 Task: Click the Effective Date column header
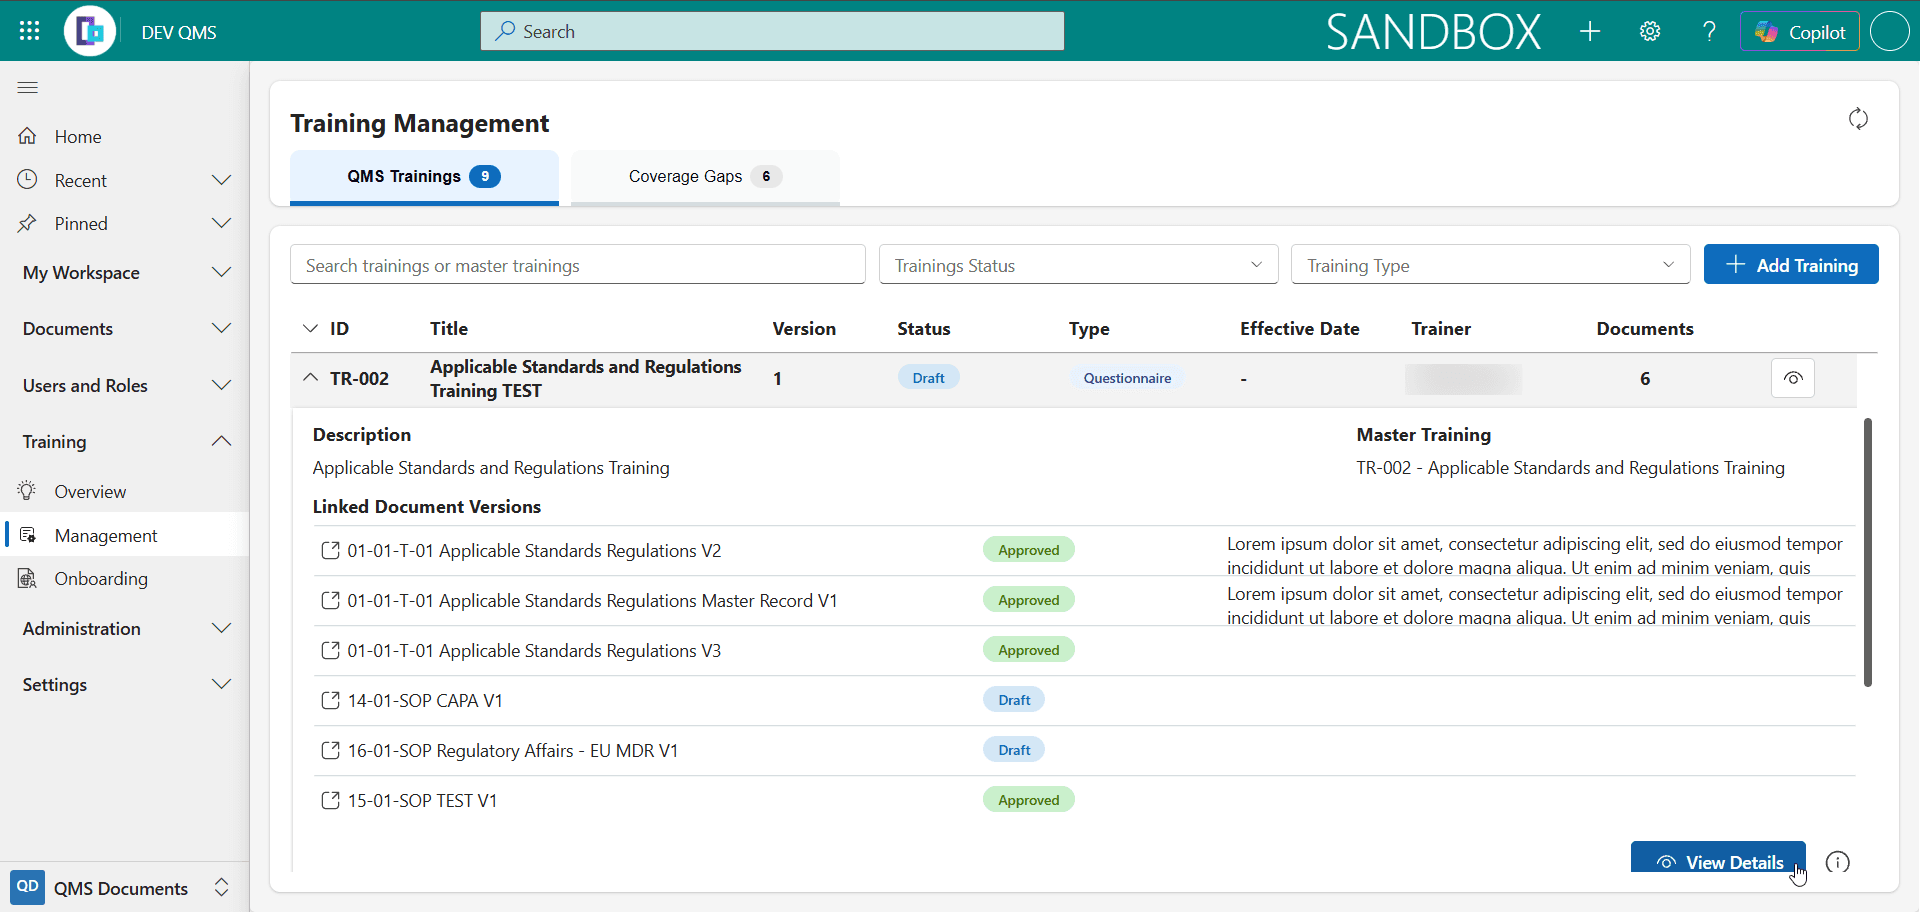(x=1300, y=329)
